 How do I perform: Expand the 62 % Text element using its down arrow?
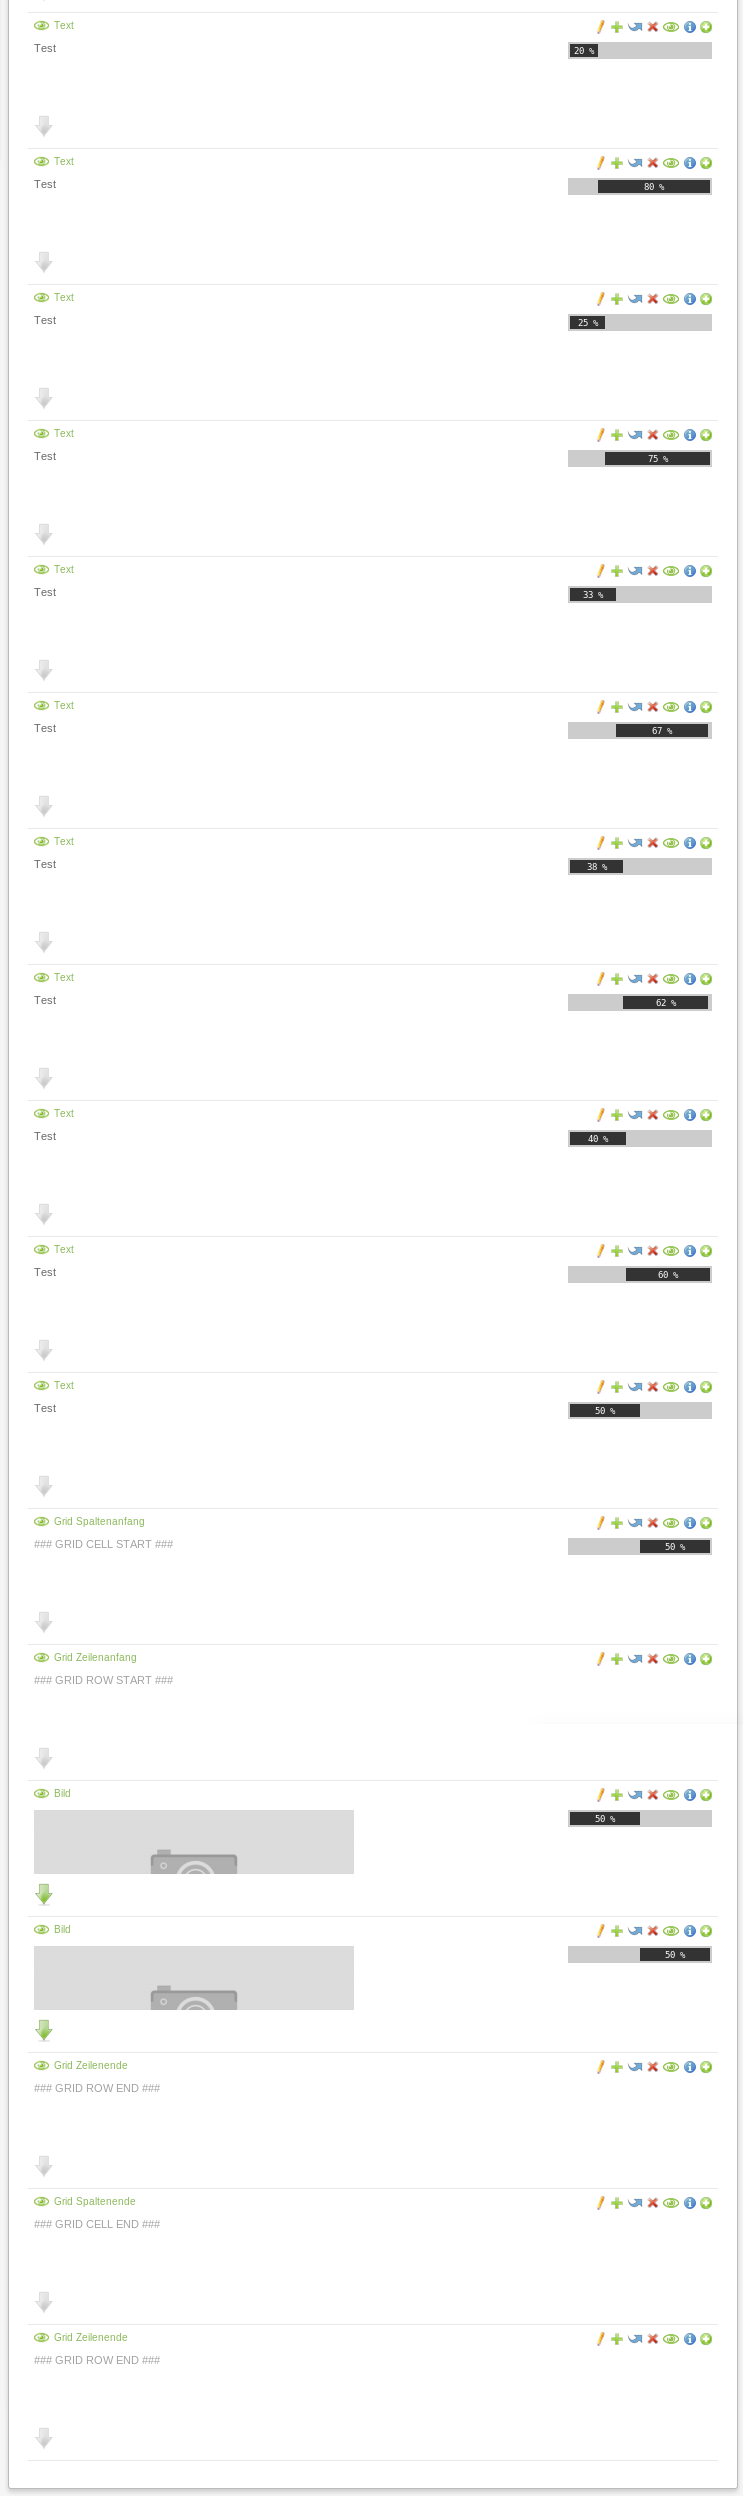pyautogui.click(x=44, y=1077)
